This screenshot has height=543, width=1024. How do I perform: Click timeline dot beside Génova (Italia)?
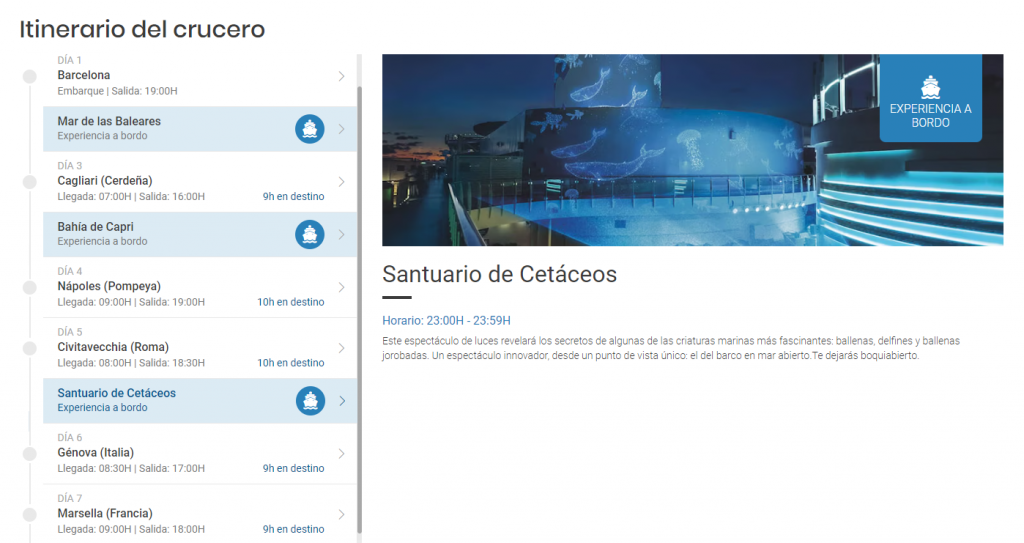coord(30,453)
